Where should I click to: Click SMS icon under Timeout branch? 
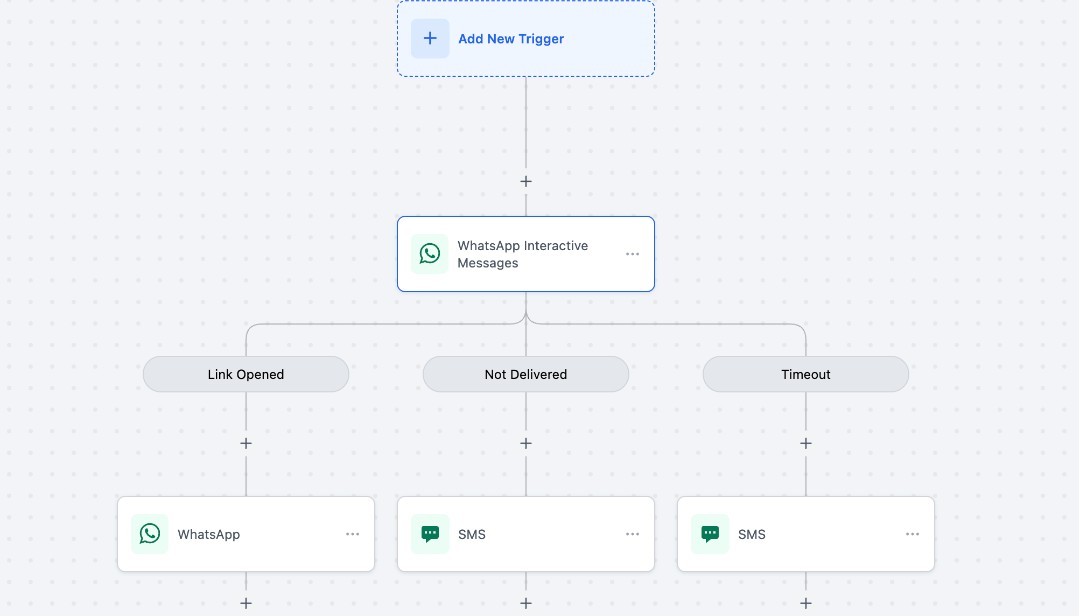click(x=710, y=534)
